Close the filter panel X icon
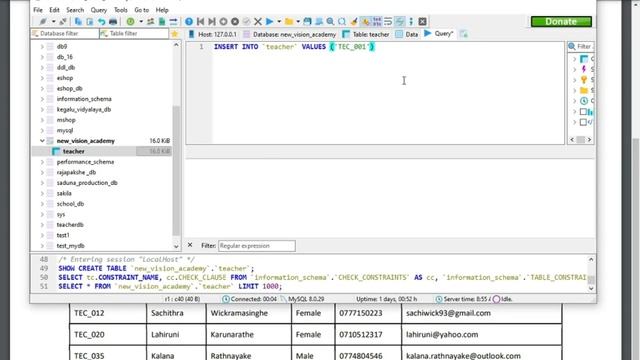The image size is (640, 360). point(190,245)
